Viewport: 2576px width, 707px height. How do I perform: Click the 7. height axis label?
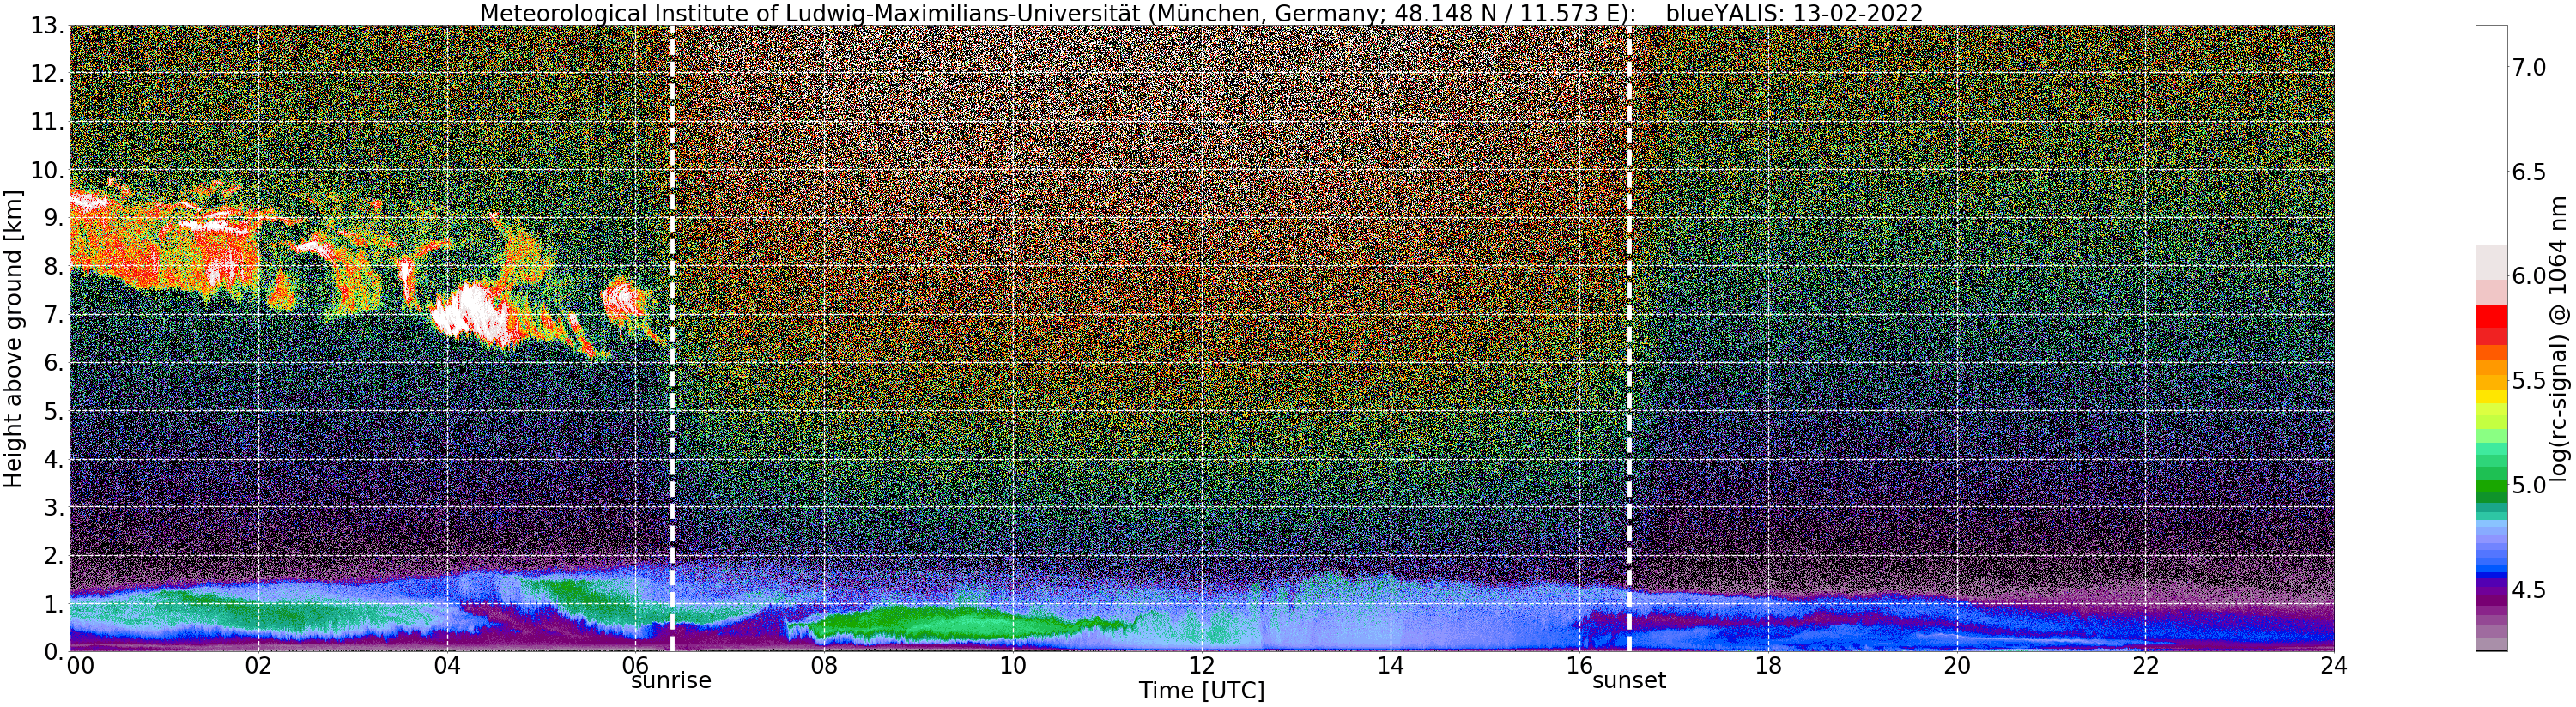53,315
